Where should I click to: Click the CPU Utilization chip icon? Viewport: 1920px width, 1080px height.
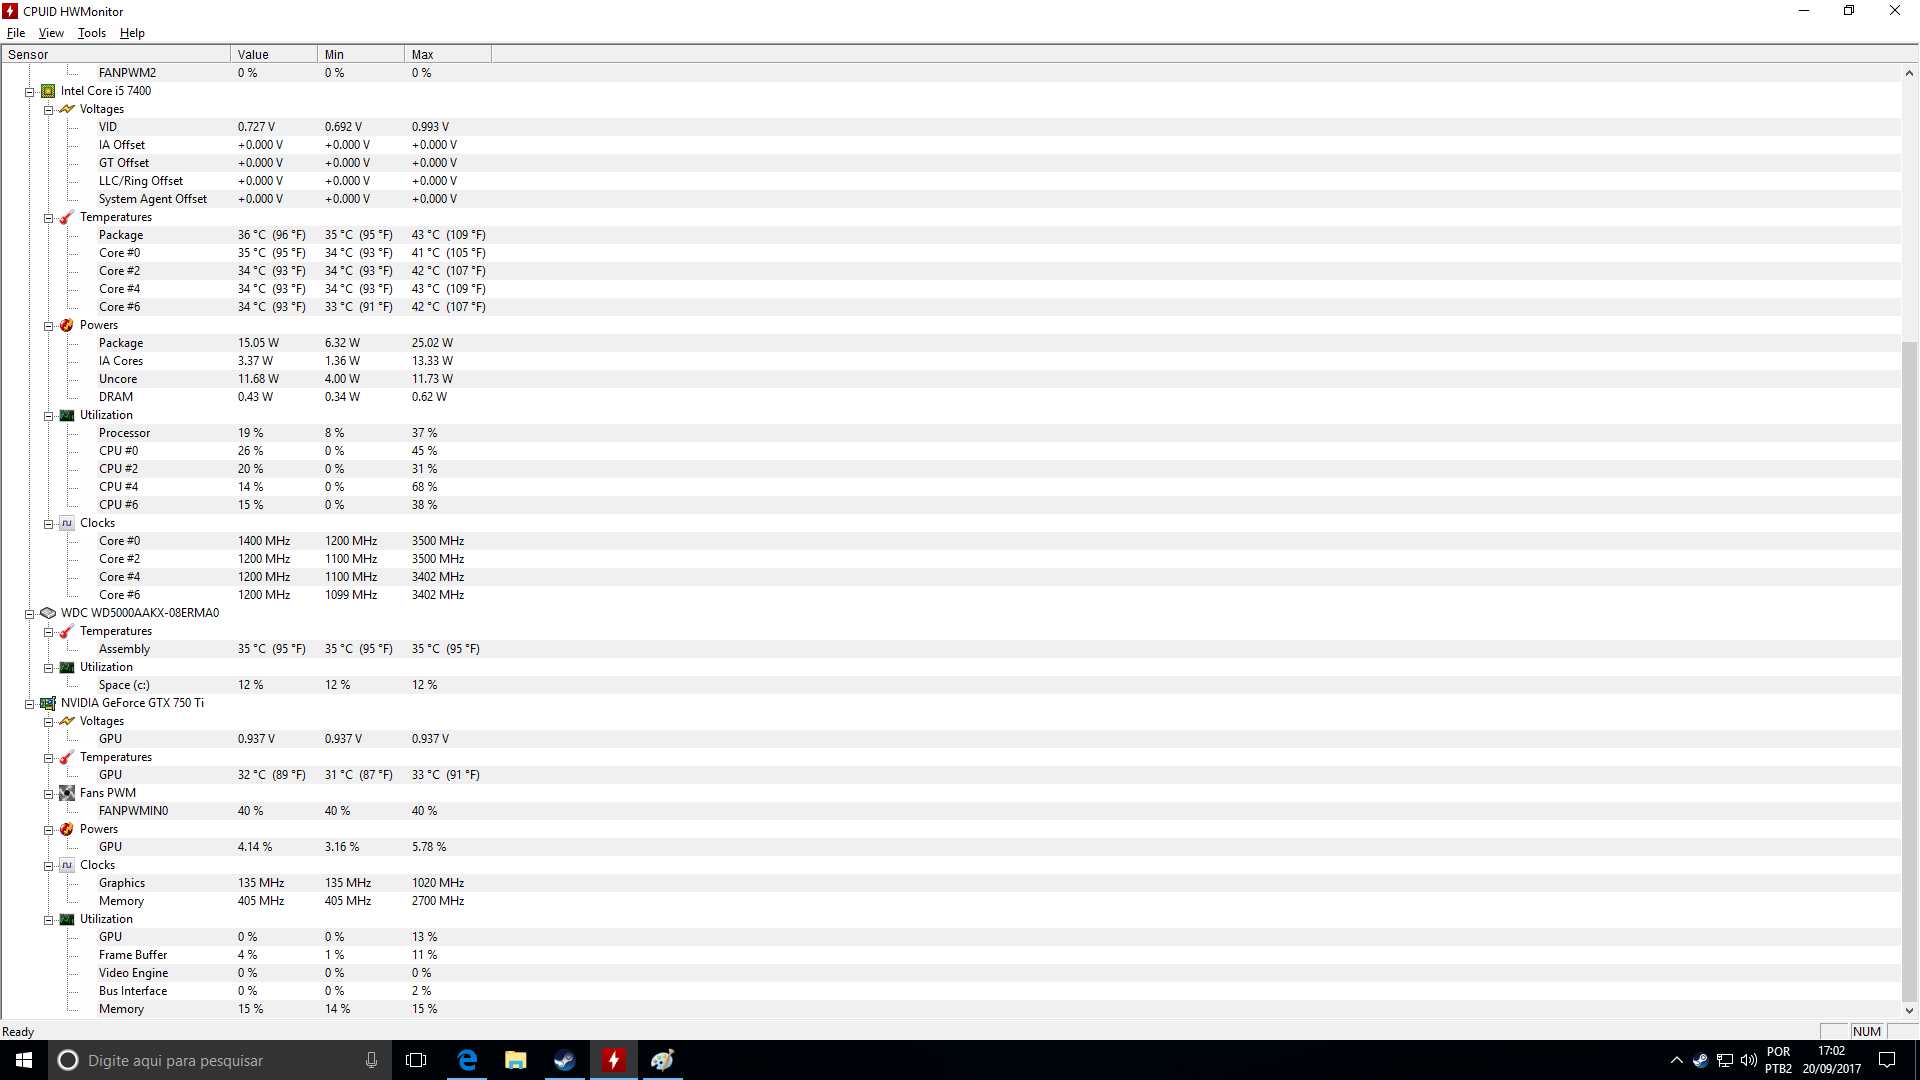(x=67, y=415)
